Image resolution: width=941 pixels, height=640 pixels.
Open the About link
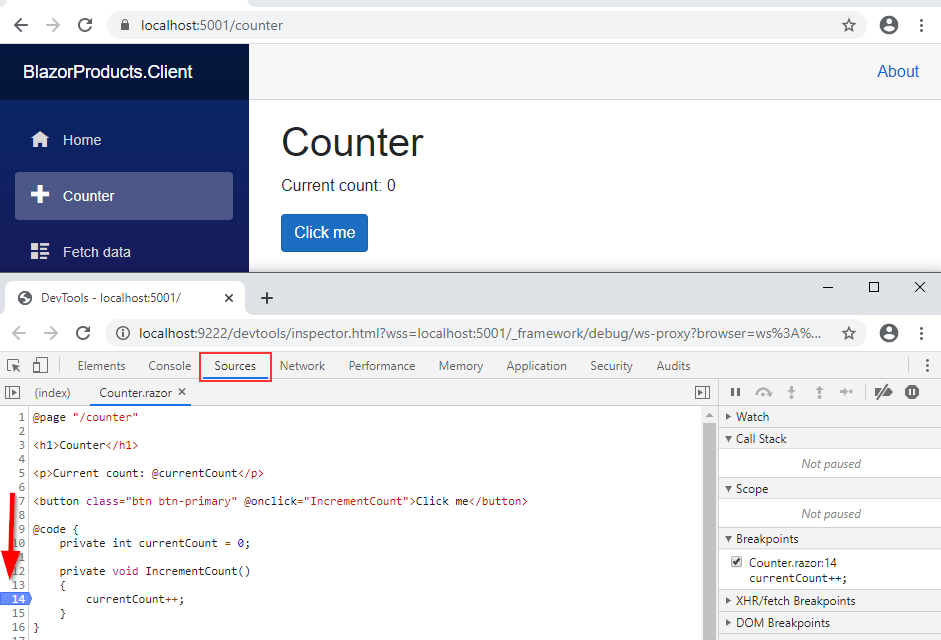(x=897, y=72)
